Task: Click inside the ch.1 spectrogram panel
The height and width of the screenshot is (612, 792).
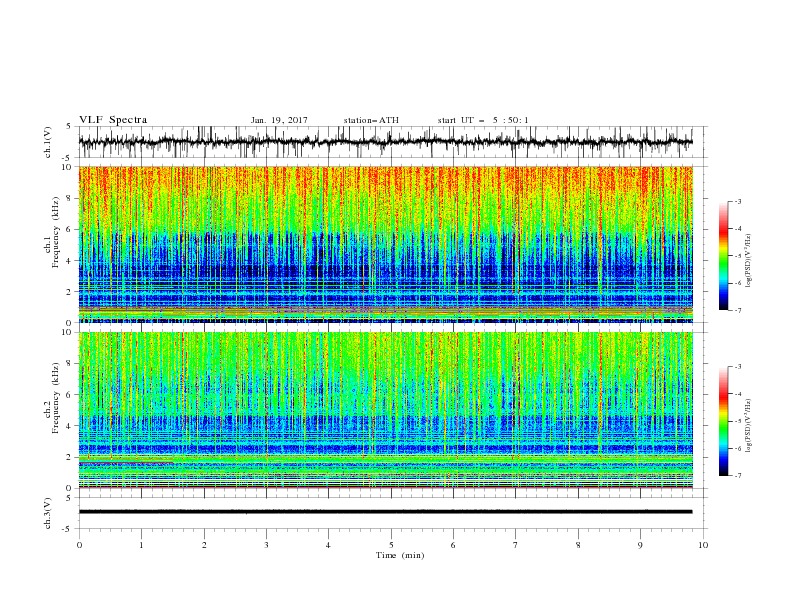Action: [385, 244]
